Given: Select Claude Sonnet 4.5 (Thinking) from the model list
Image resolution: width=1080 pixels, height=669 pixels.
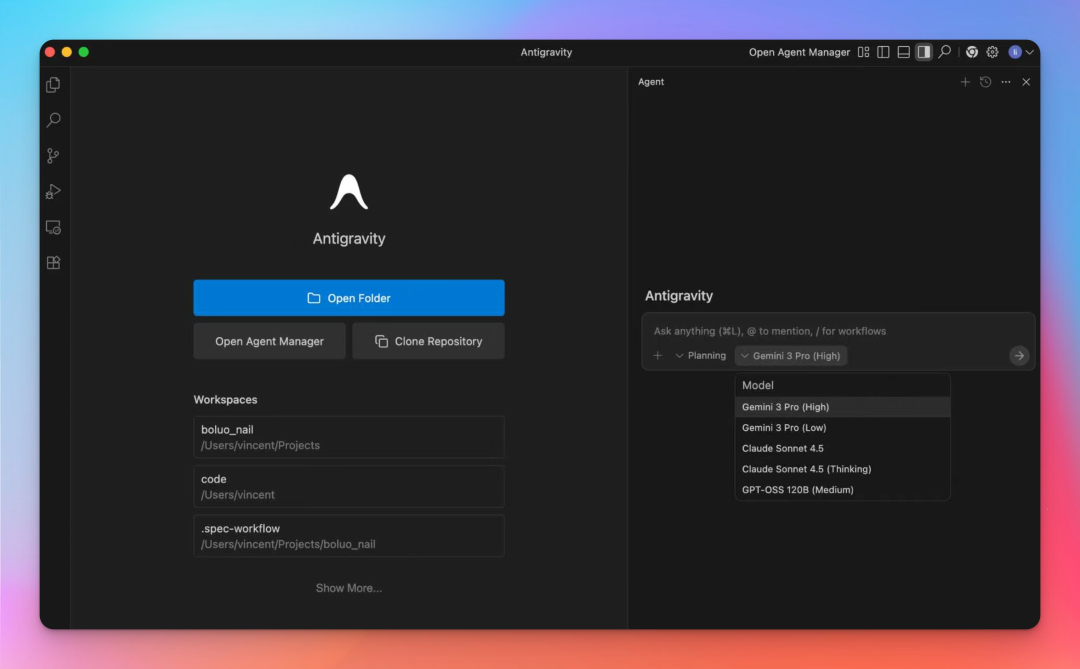Looking at the screenshot, I should [806, 469].
